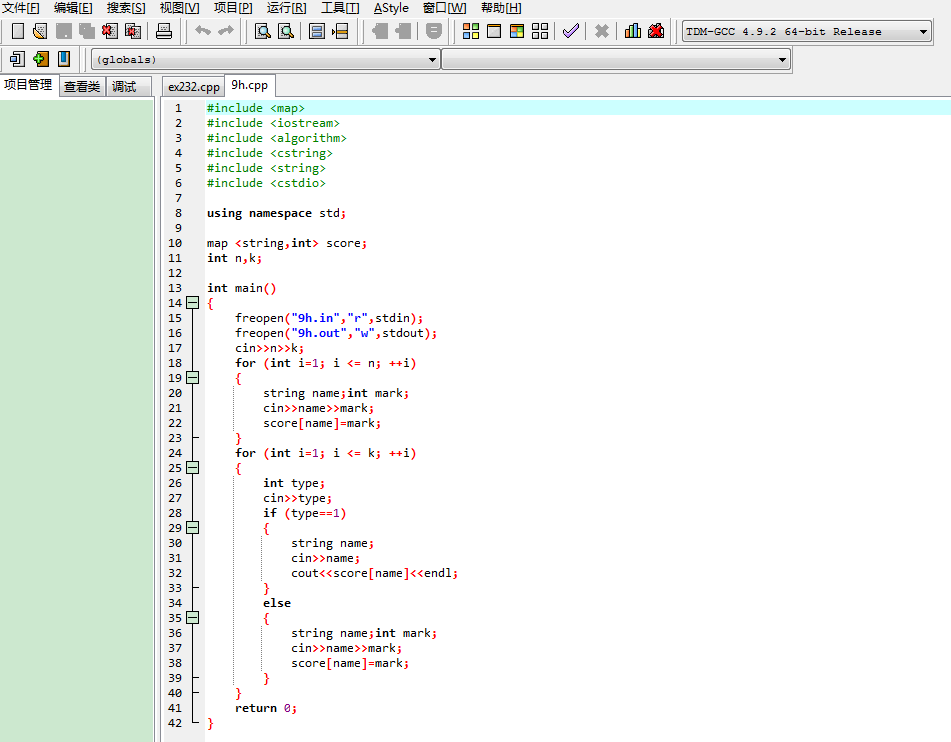Collapse the first for loop fold at line 19
The height and width of the screenshot is (742, 951).
[x=192, y=378]
